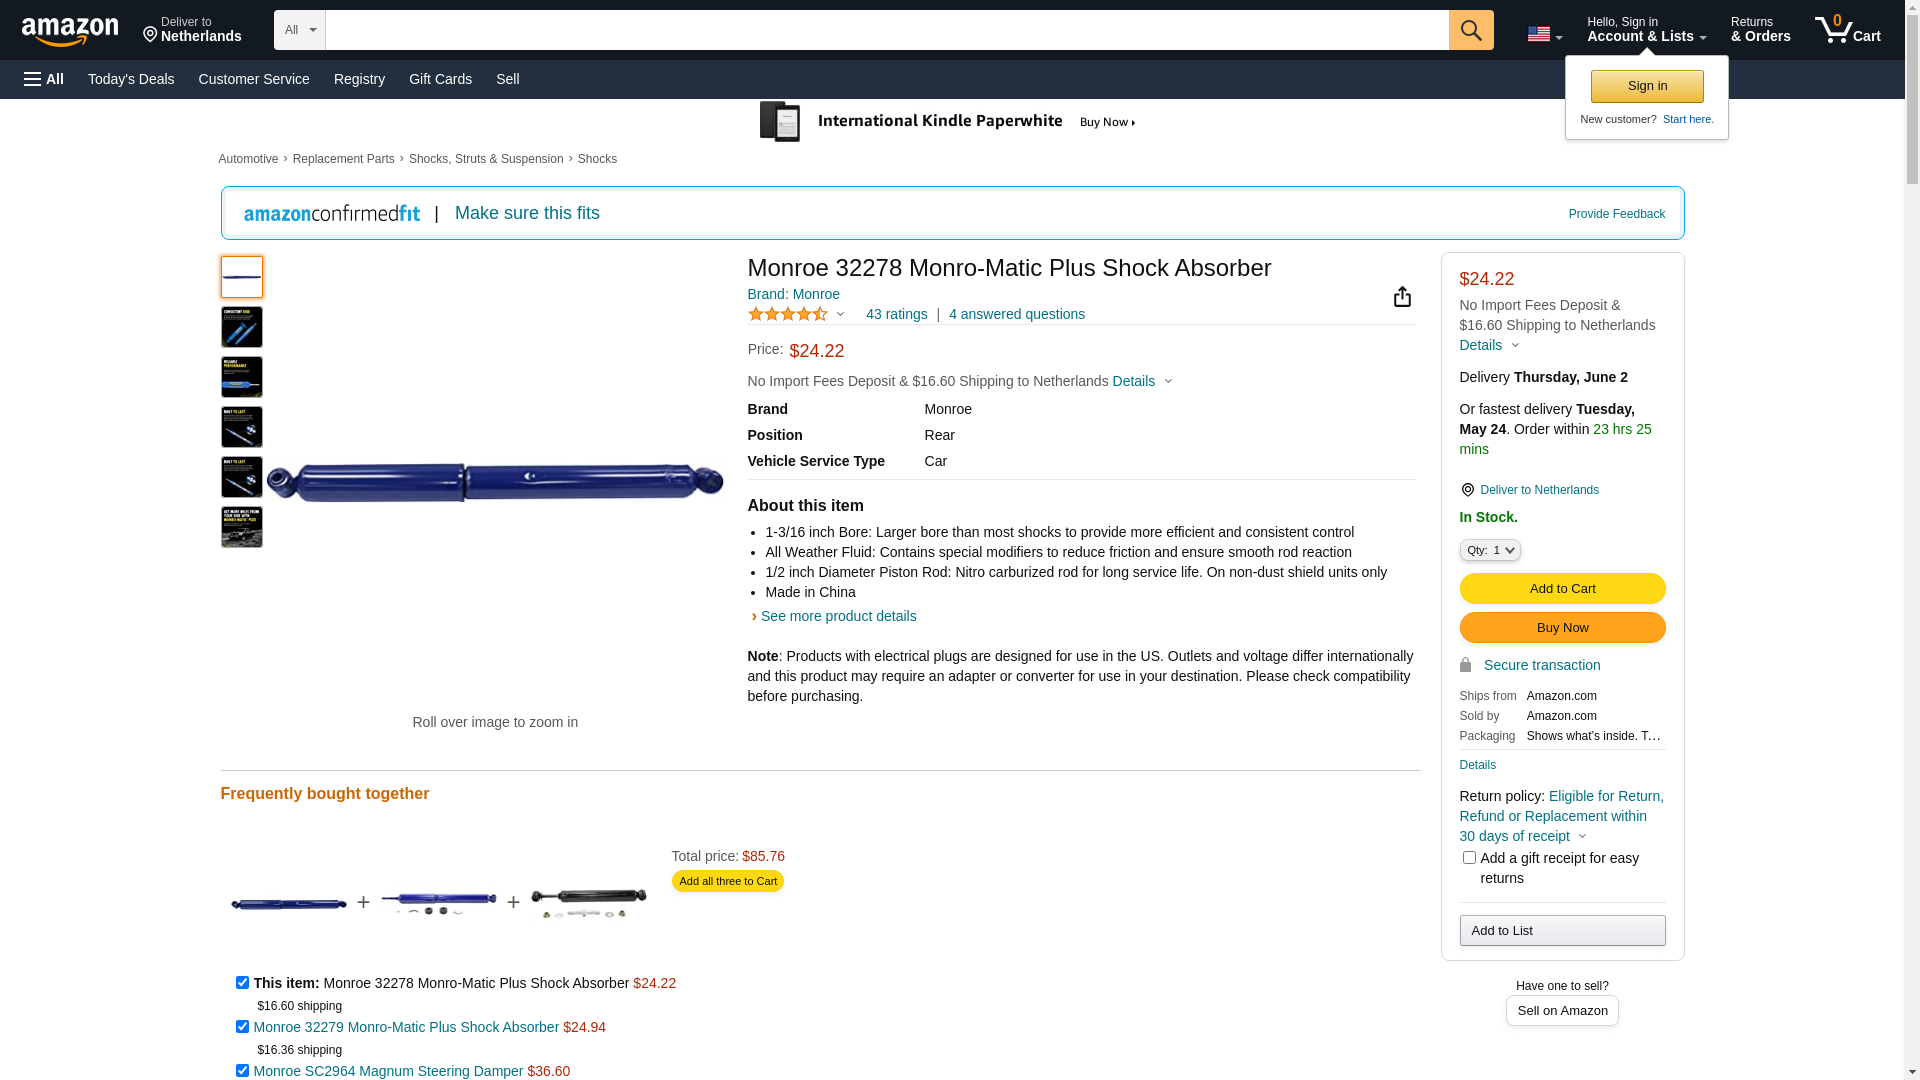Click the search magnifier button
This screenshot has width=1920, height=1080.
point(1470,30)
